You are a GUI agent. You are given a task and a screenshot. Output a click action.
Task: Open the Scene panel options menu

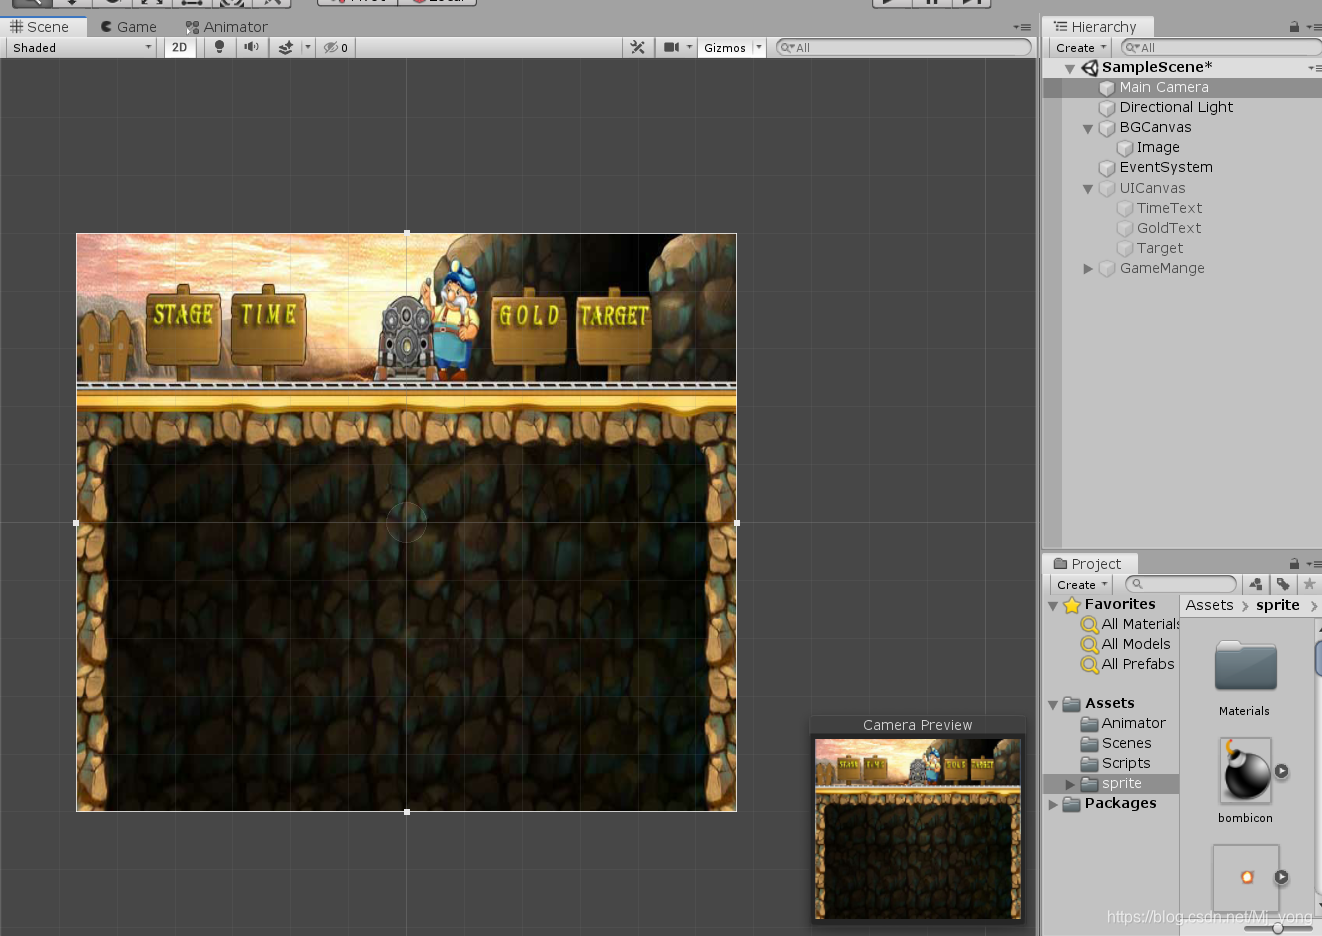pyautogui.click(x=1022, y=27)
